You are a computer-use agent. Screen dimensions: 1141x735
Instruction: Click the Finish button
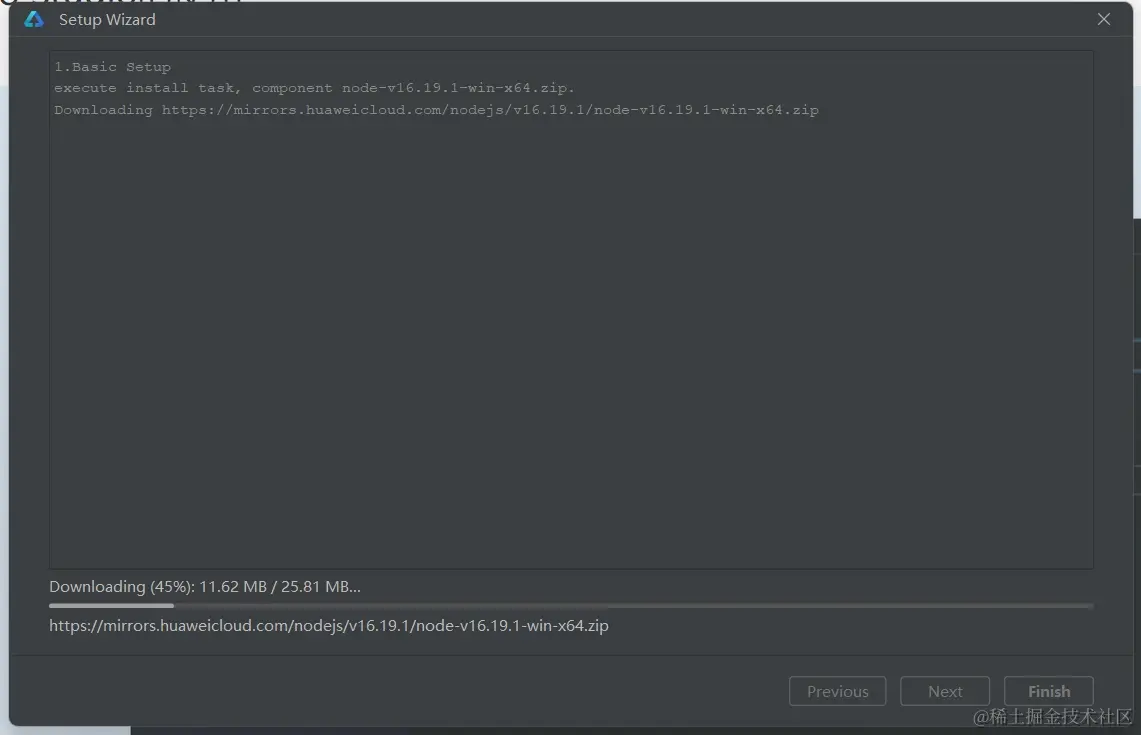coord(1049,691)
